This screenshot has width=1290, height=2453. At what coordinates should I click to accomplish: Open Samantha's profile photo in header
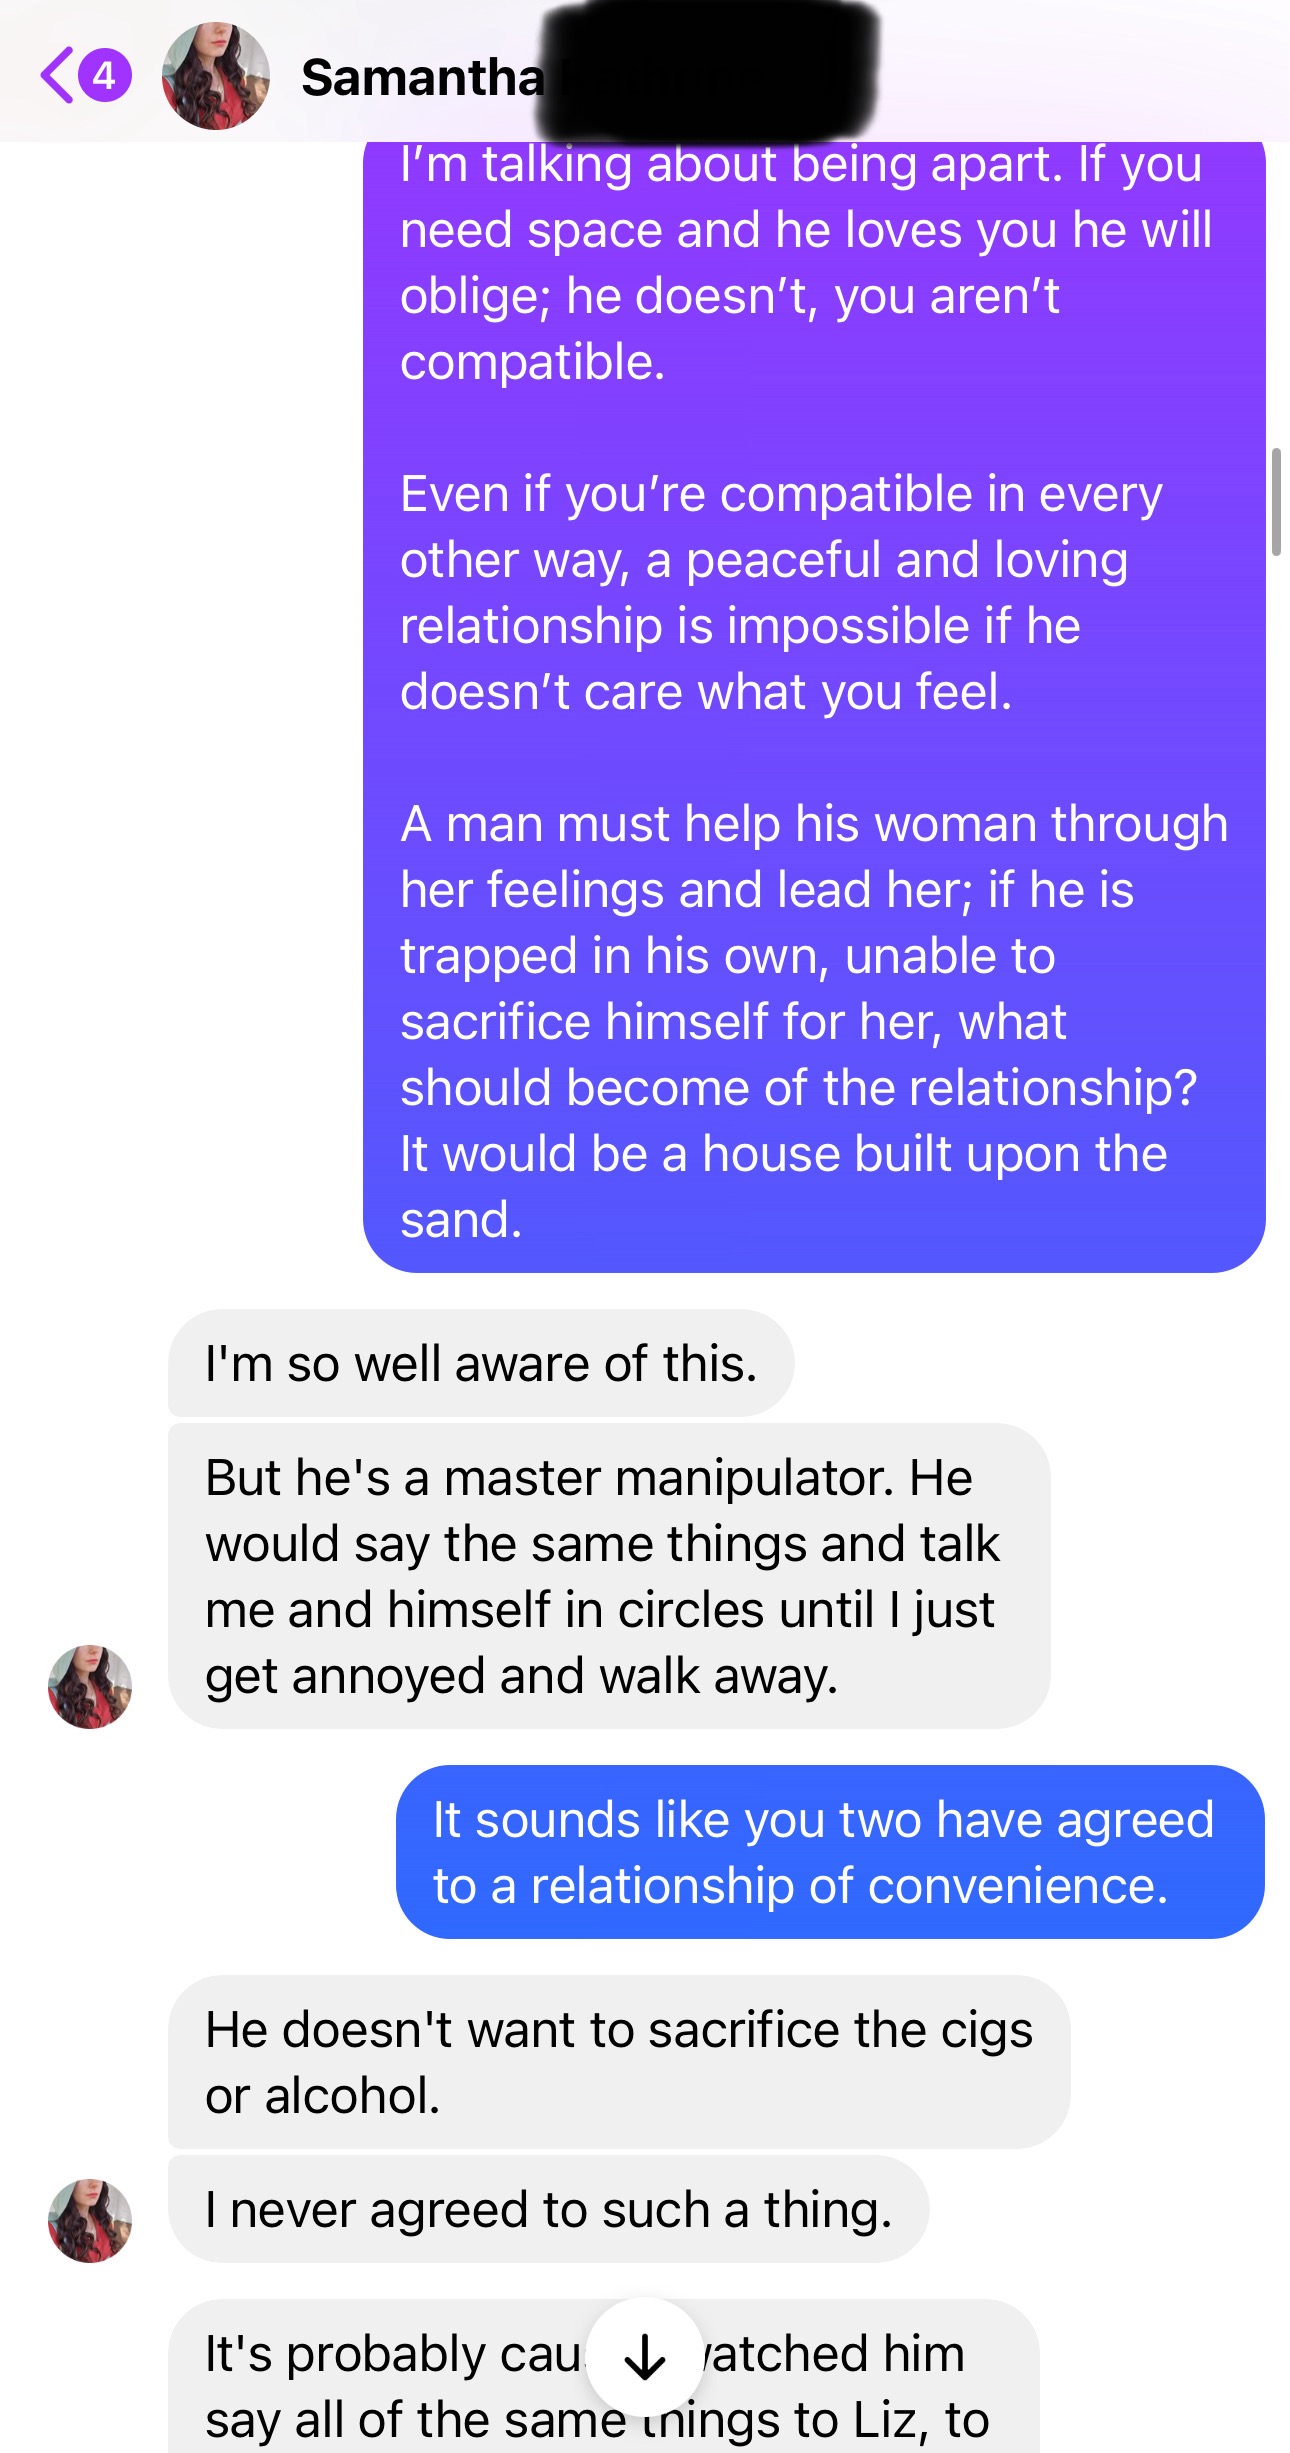[x=216, y=76]
